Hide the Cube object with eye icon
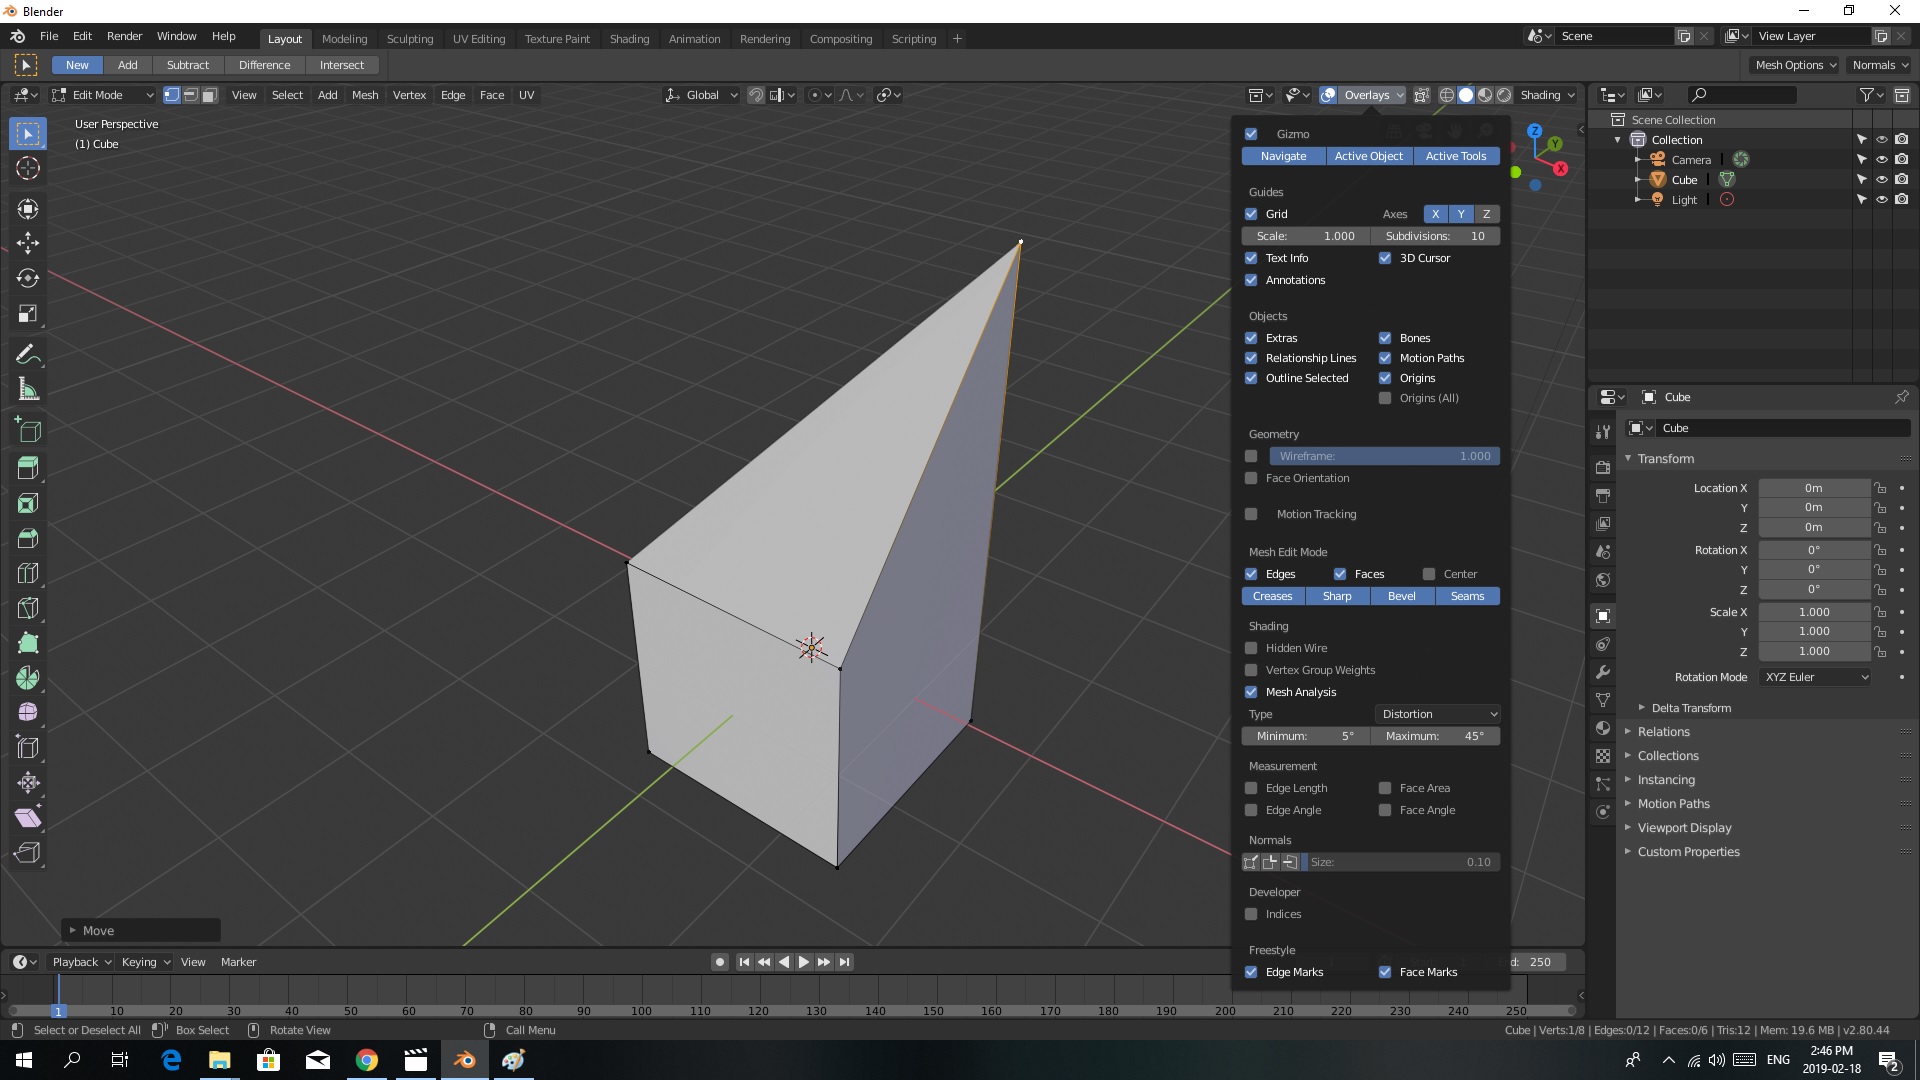This screenshot has height=1080, width=1920. tap(1881, 180)
